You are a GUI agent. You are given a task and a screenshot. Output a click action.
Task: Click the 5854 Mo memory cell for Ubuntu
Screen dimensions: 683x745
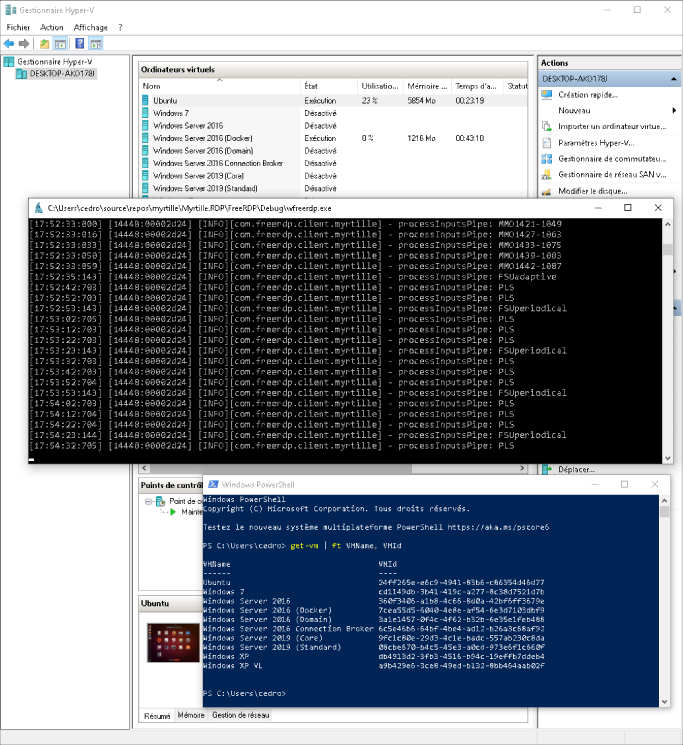coord(421,101)
